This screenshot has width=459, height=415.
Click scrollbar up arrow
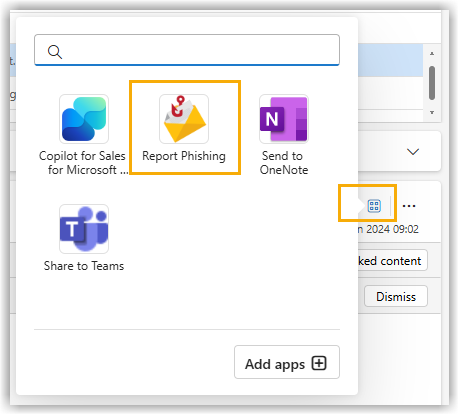coord(432,54)
